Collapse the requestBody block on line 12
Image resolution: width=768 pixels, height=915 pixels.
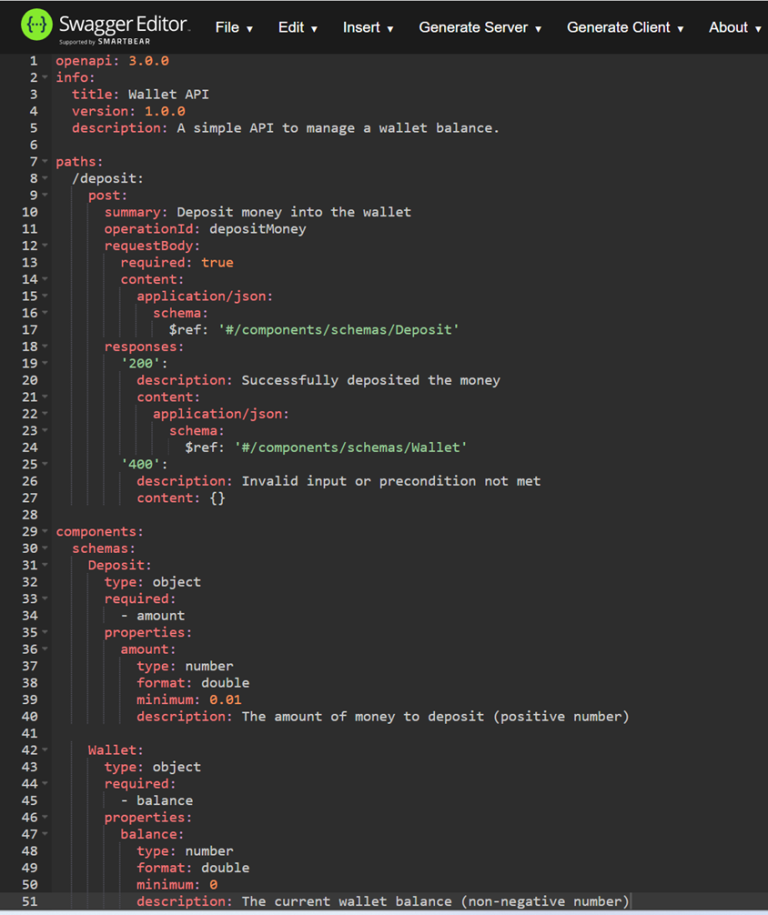pyautogui.click(x=45, y=246)
